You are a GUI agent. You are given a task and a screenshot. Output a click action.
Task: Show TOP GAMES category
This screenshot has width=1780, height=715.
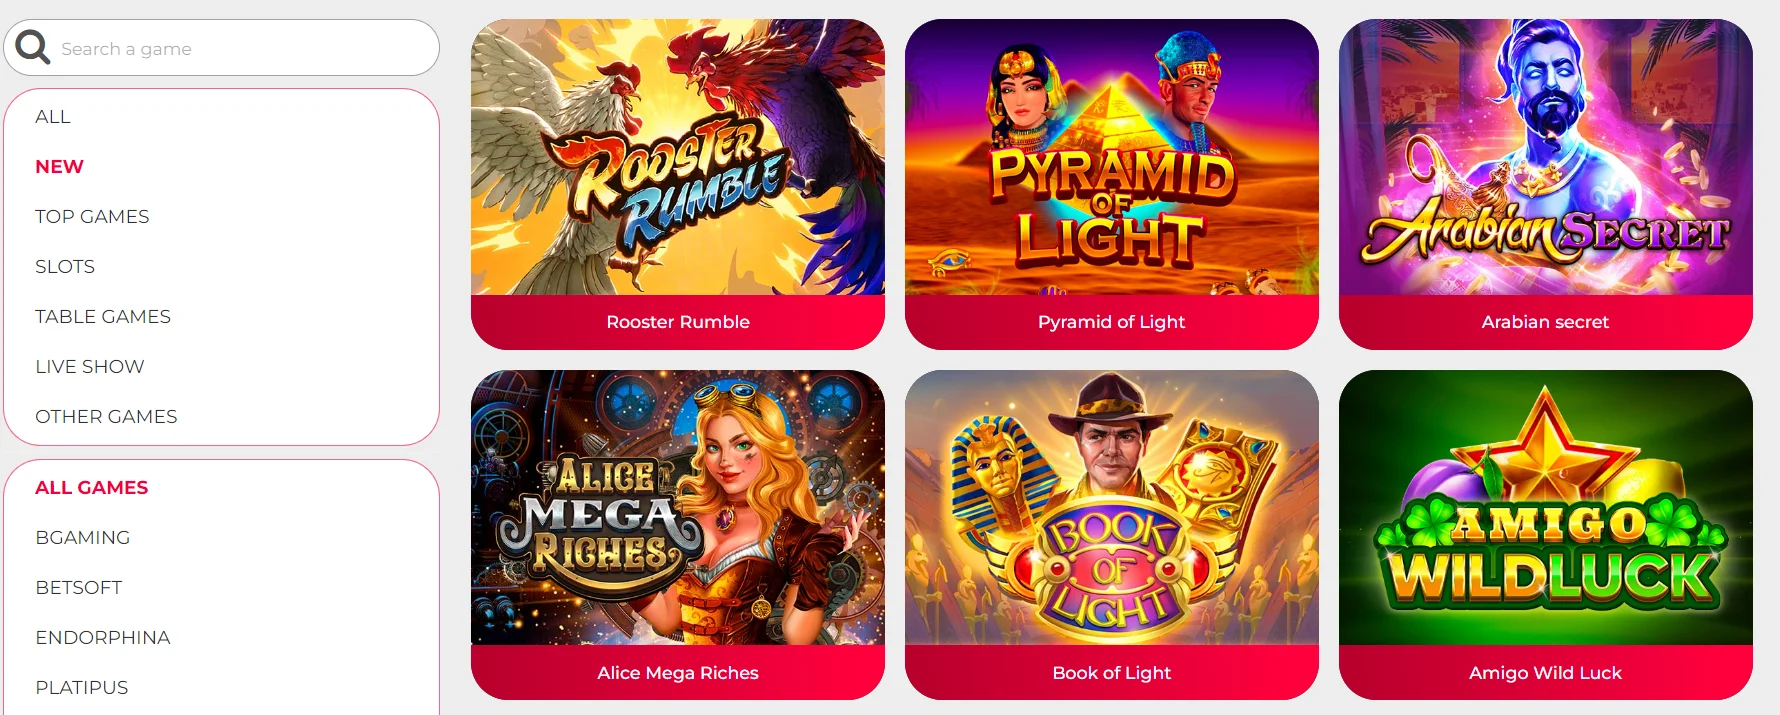[92, 217]
